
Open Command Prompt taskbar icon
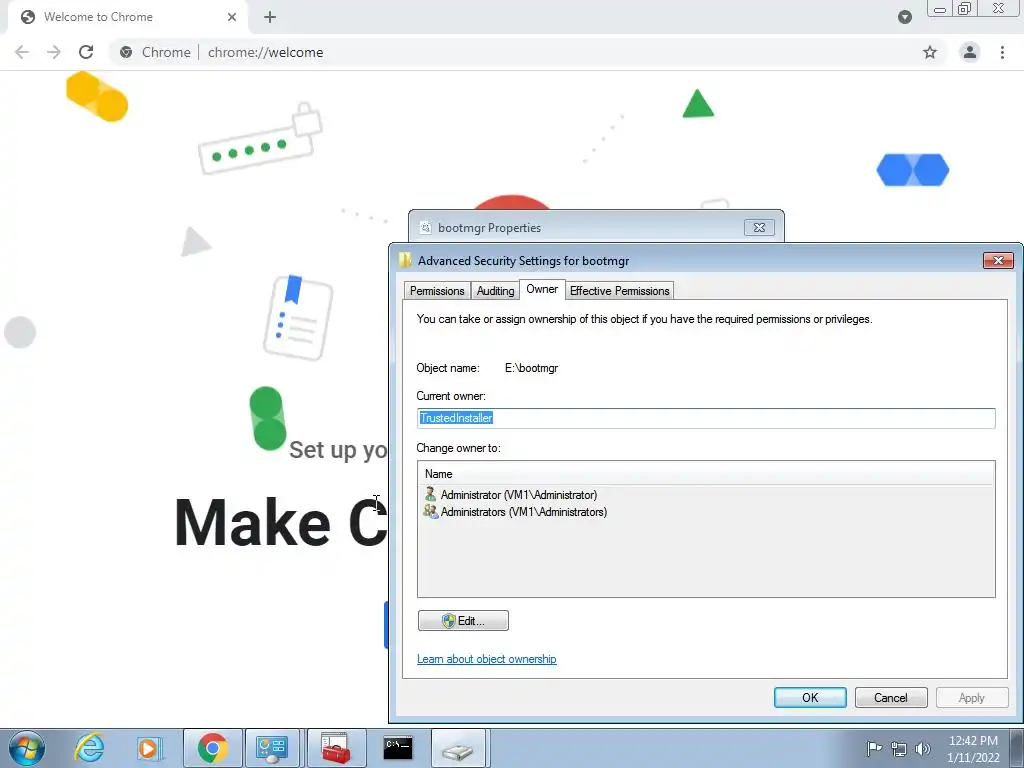tap(398, 748)
